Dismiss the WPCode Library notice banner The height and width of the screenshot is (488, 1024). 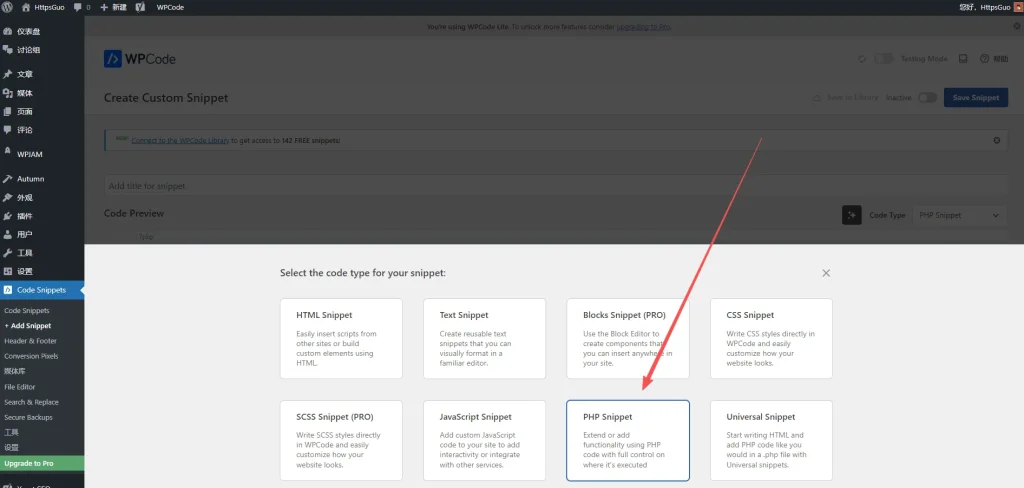tap(996, 140)
